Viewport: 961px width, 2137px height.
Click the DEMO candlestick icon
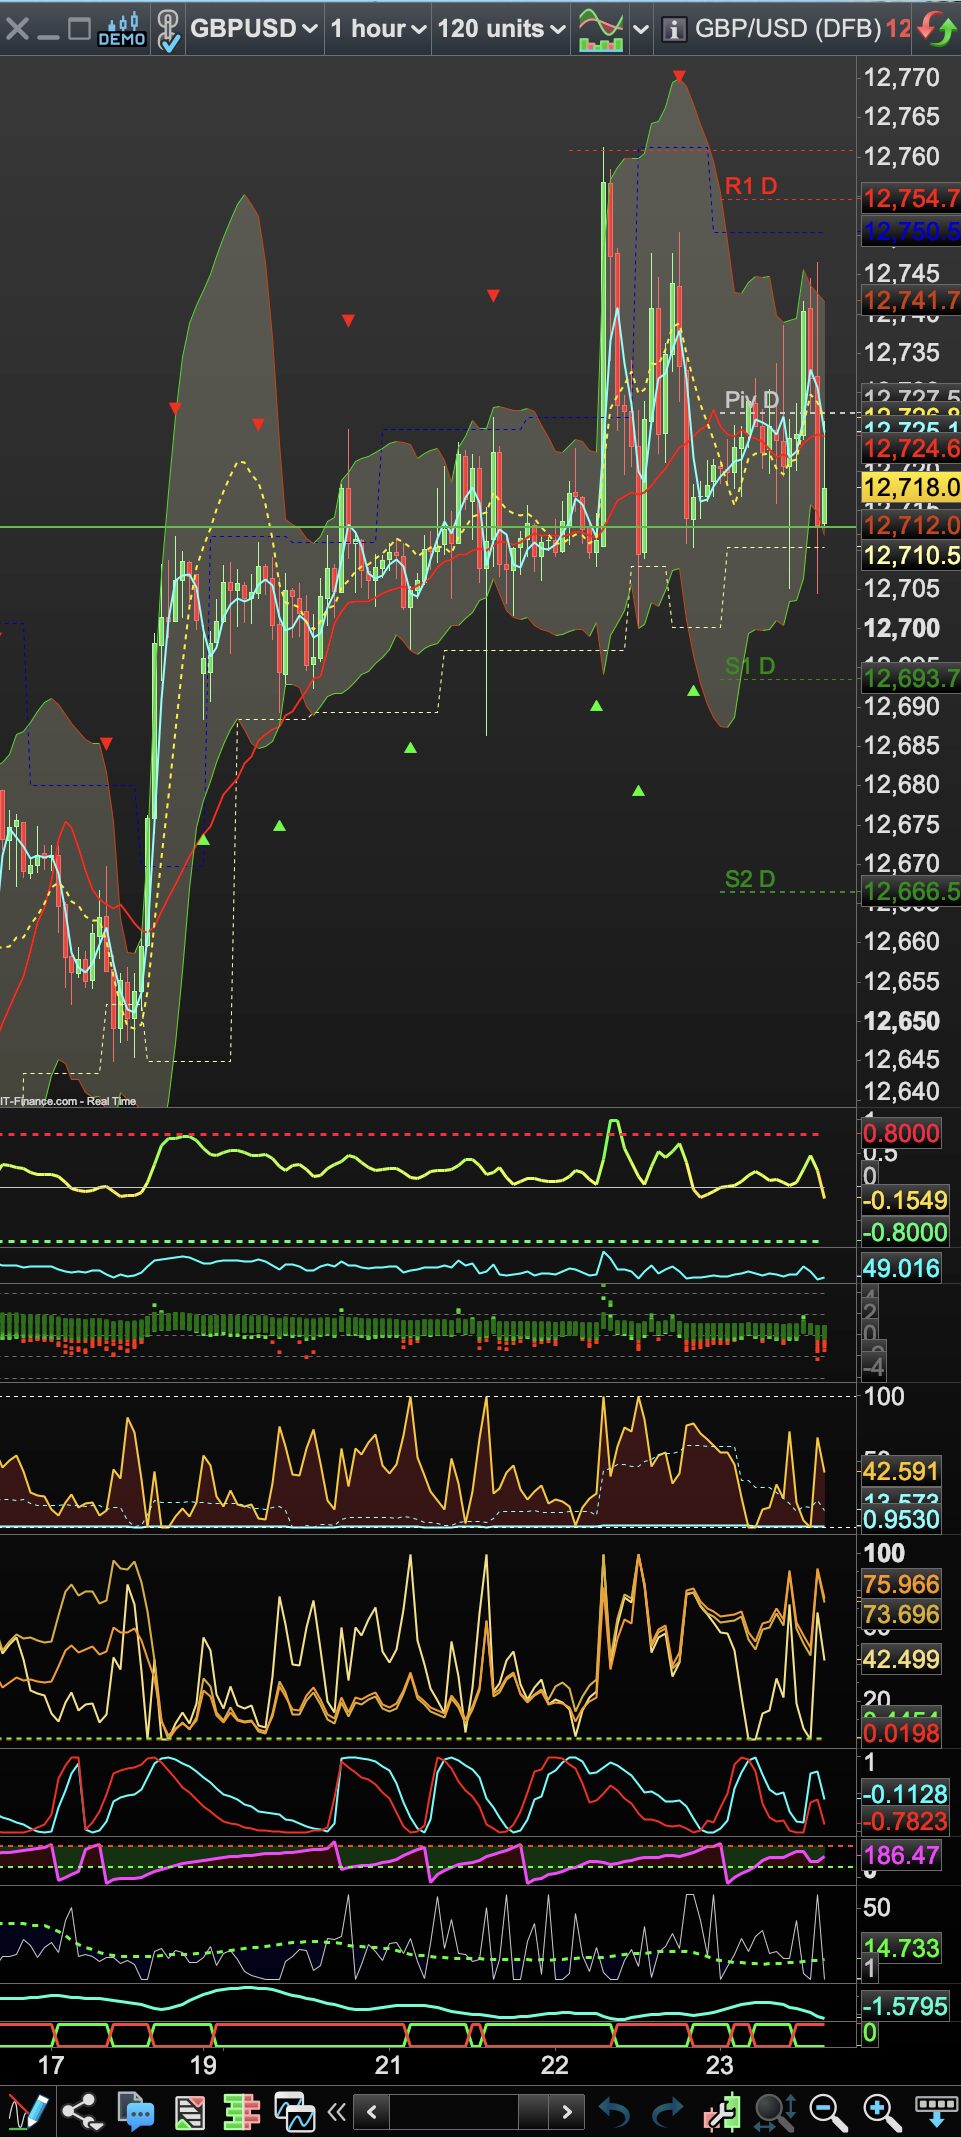[122, 29]
